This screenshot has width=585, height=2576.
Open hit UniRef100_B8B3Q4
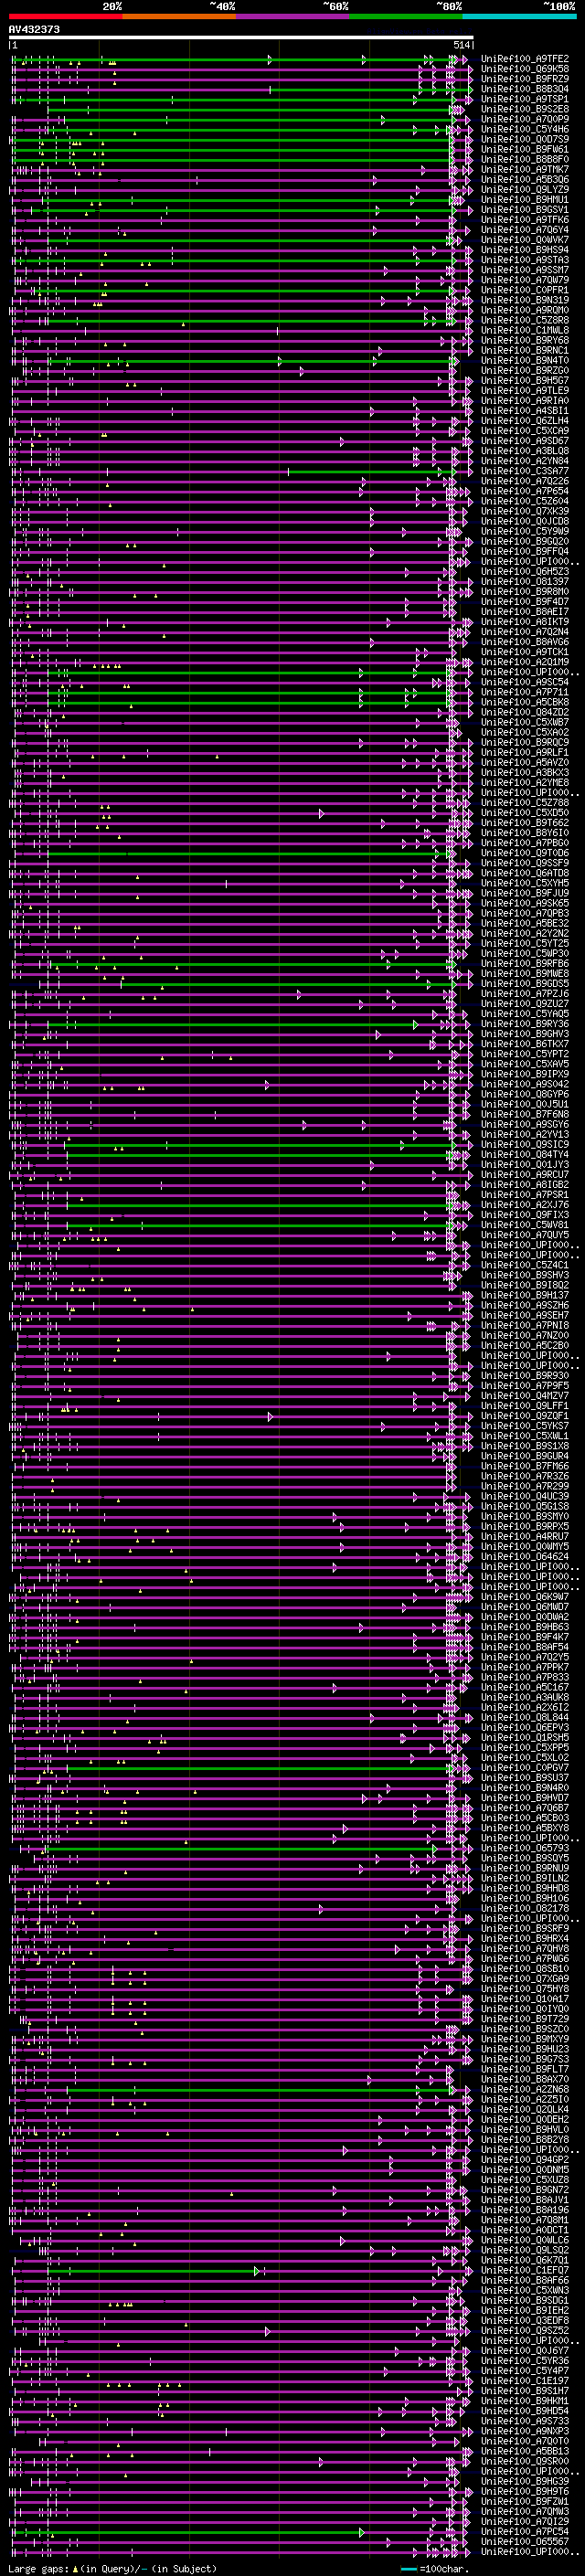pyautogui.click(x=525, y=89)
